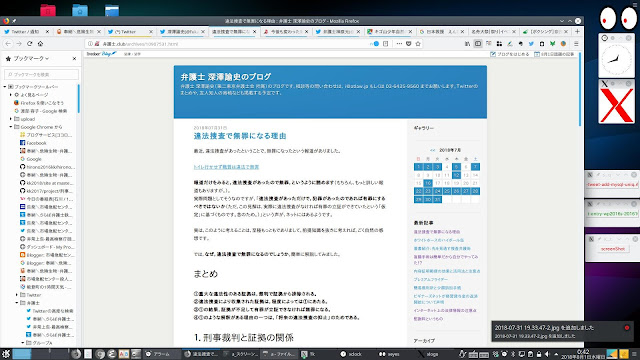Open article title 違法捜査で無罪になる理由
The width and height of the screenshot is (640, 360).
click(240, 136)
